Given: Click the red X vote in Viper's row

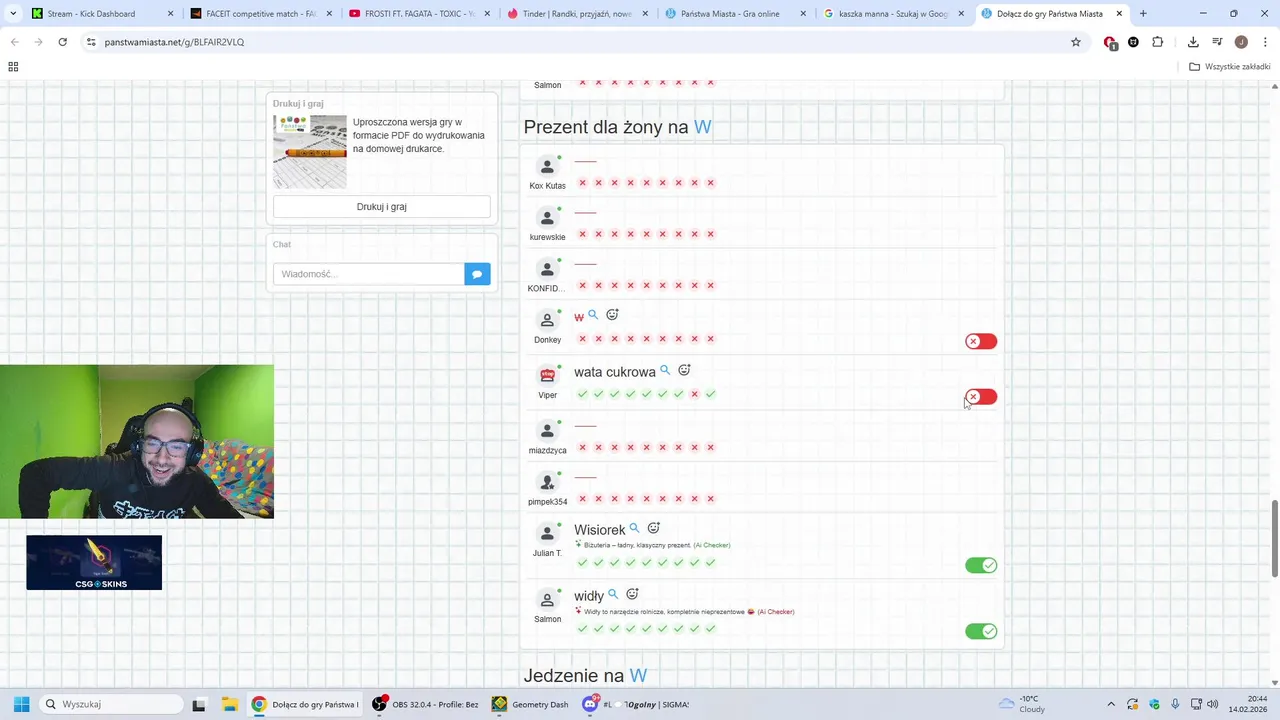Looking at the screenshot, I should coord(694,394).
